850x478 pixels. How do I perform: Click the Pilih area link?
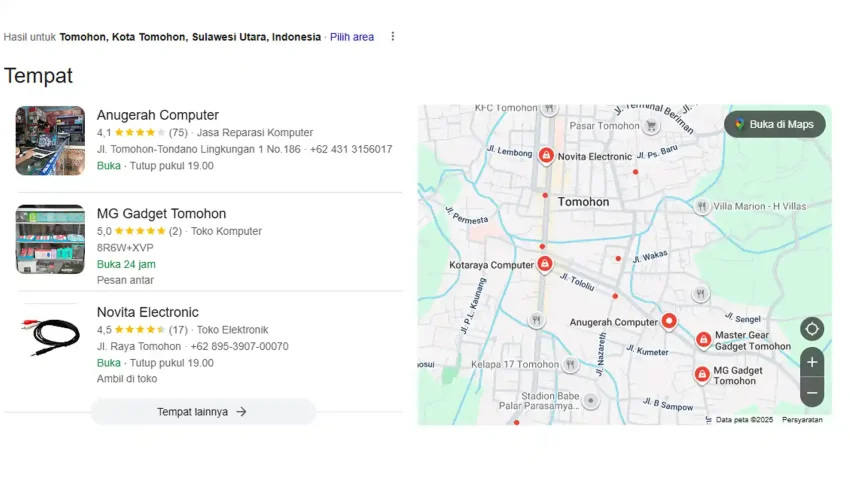352,37
